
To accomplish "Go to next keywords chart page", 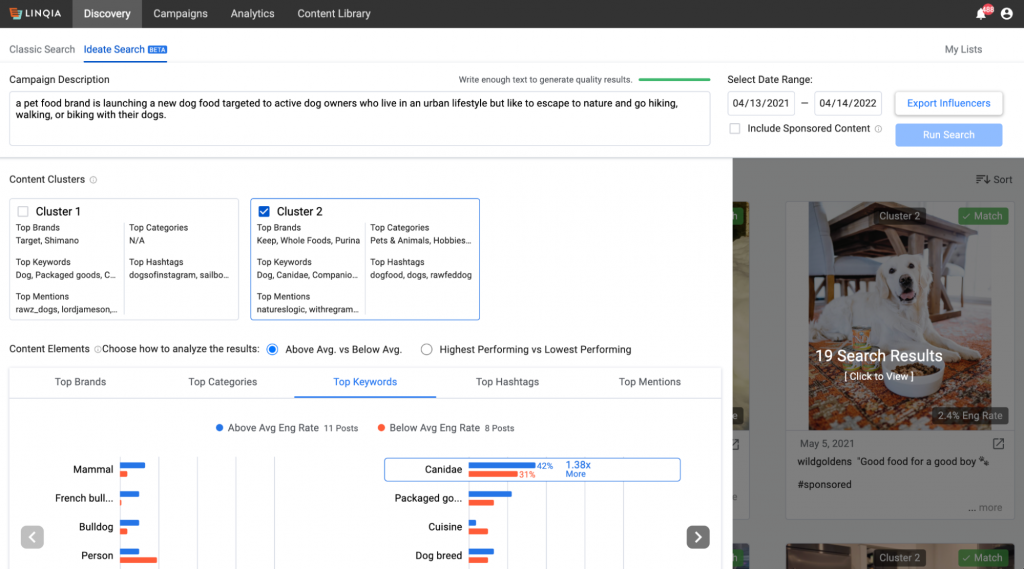I will pyautogui.click(x=698, y=537).
